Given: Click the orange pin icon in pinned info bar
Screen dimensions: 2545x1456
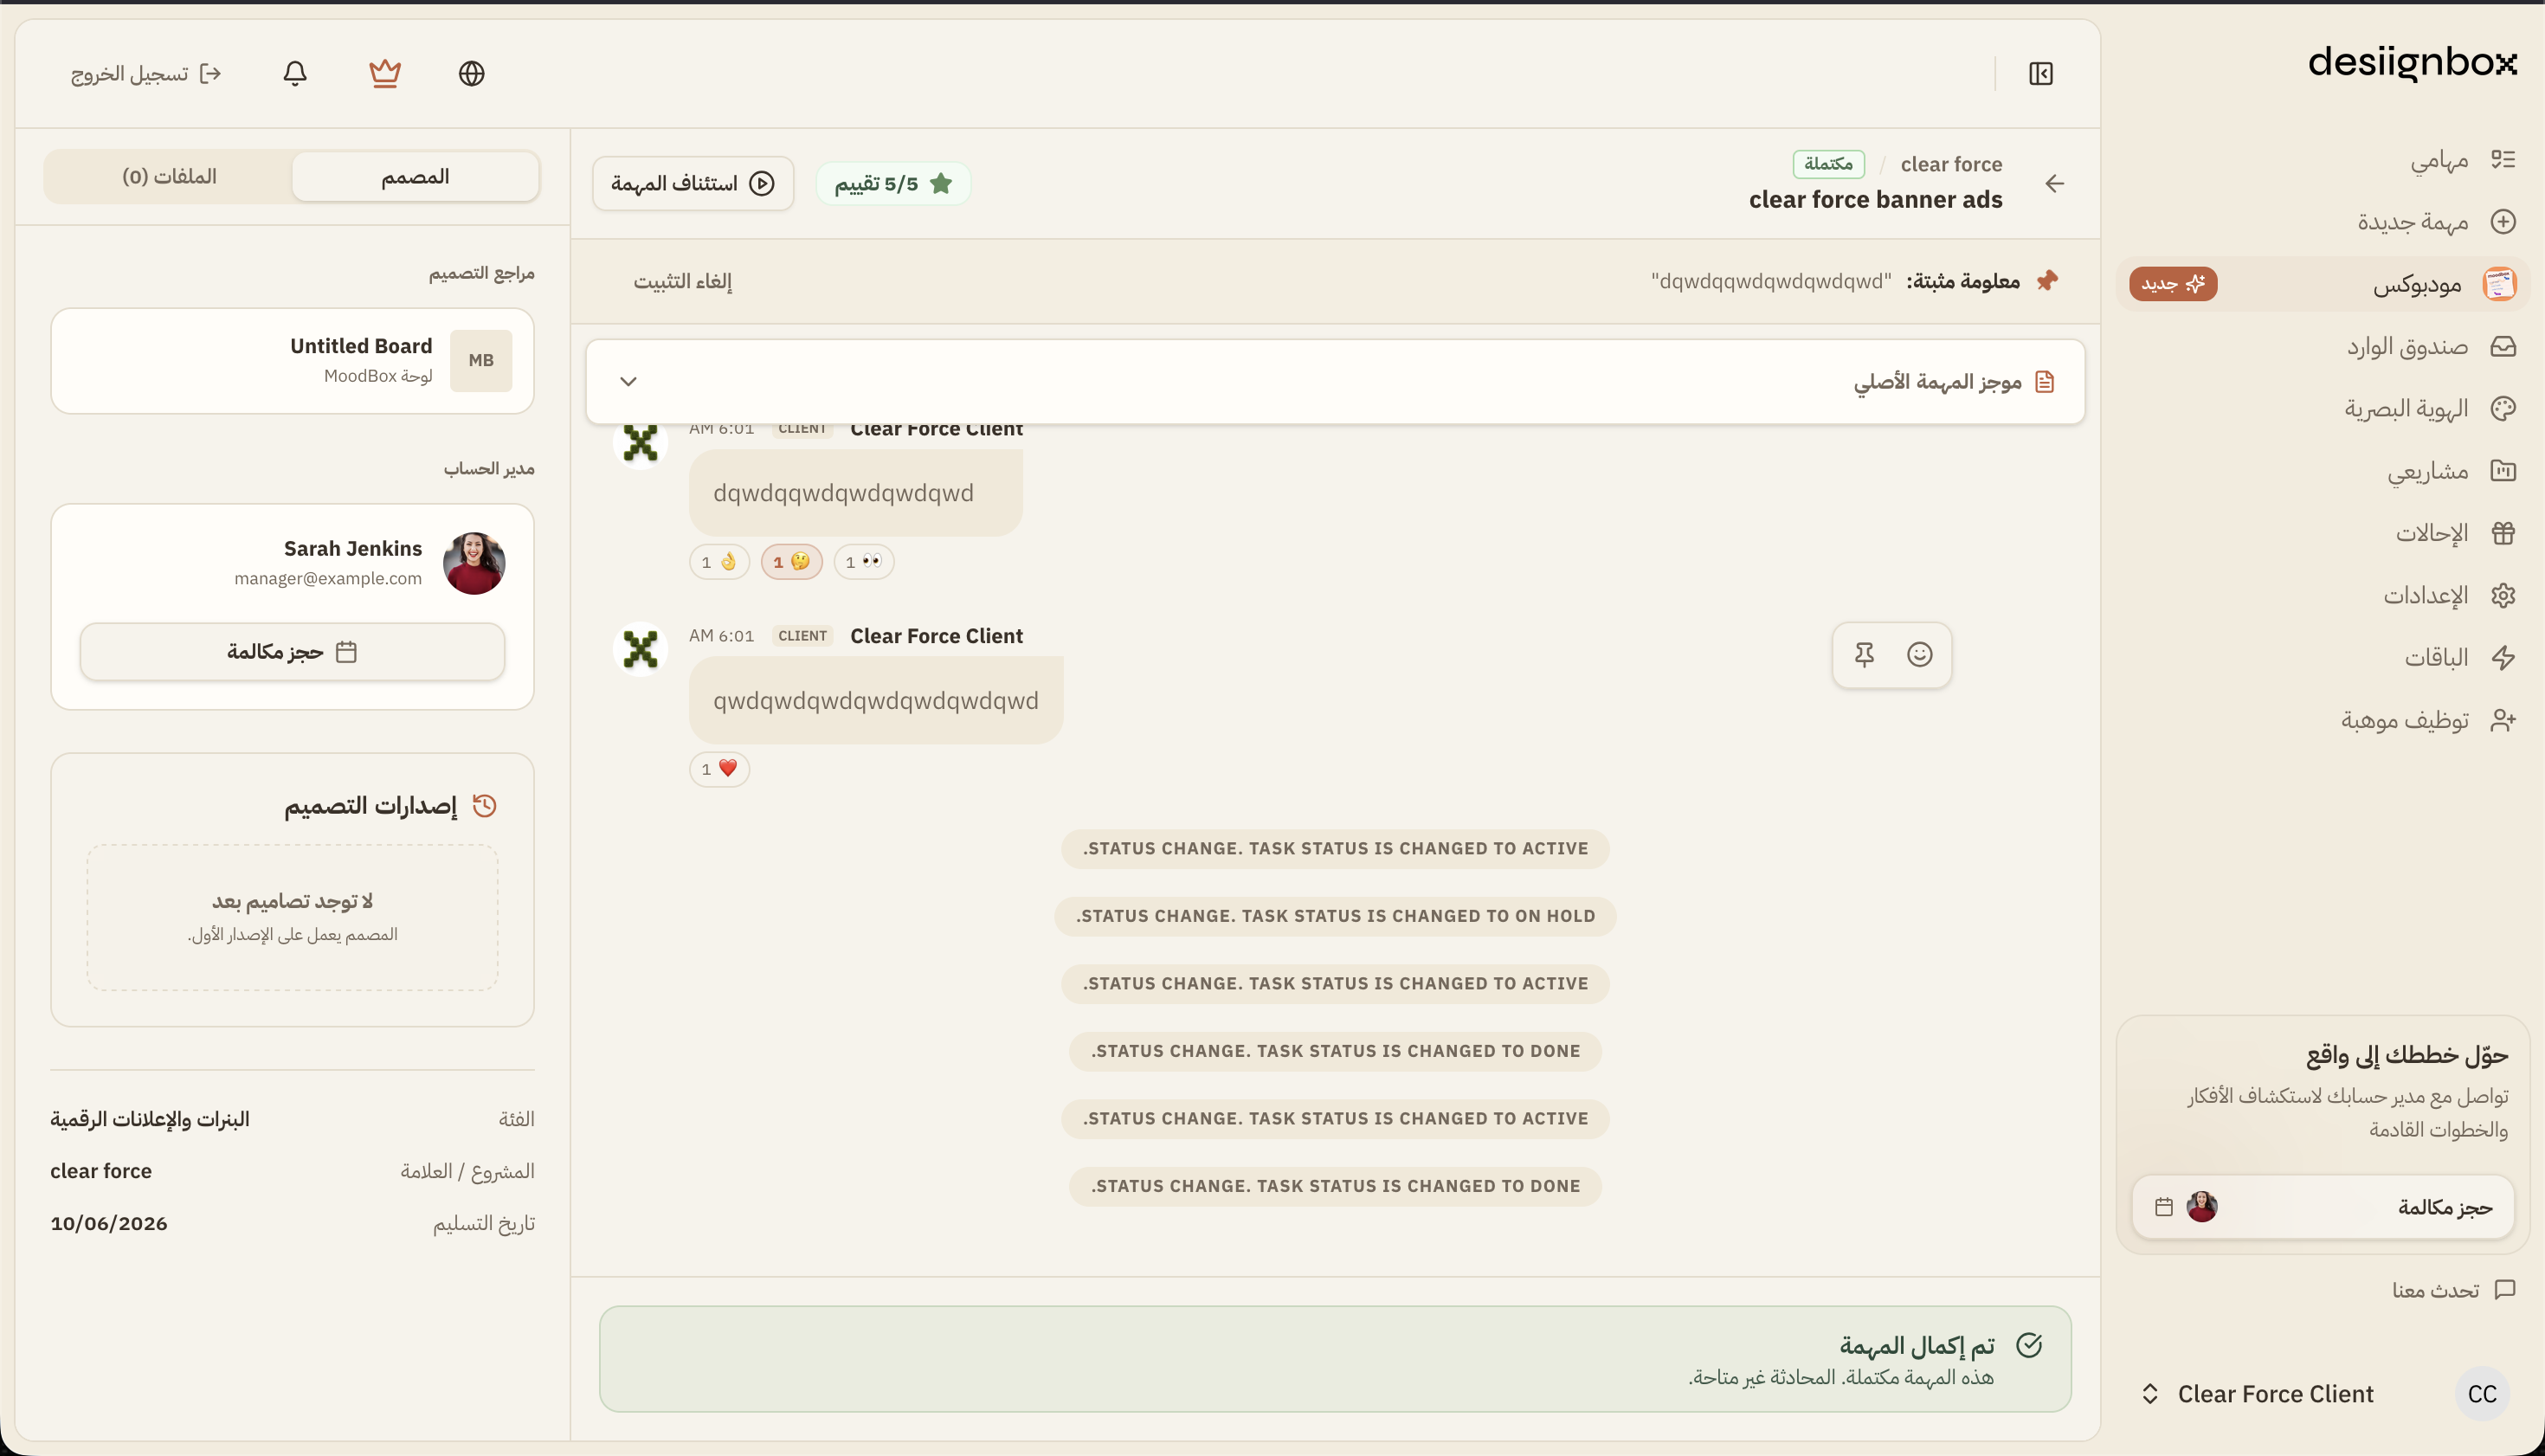Looking at the screenshot, I should click(2047, 281).
